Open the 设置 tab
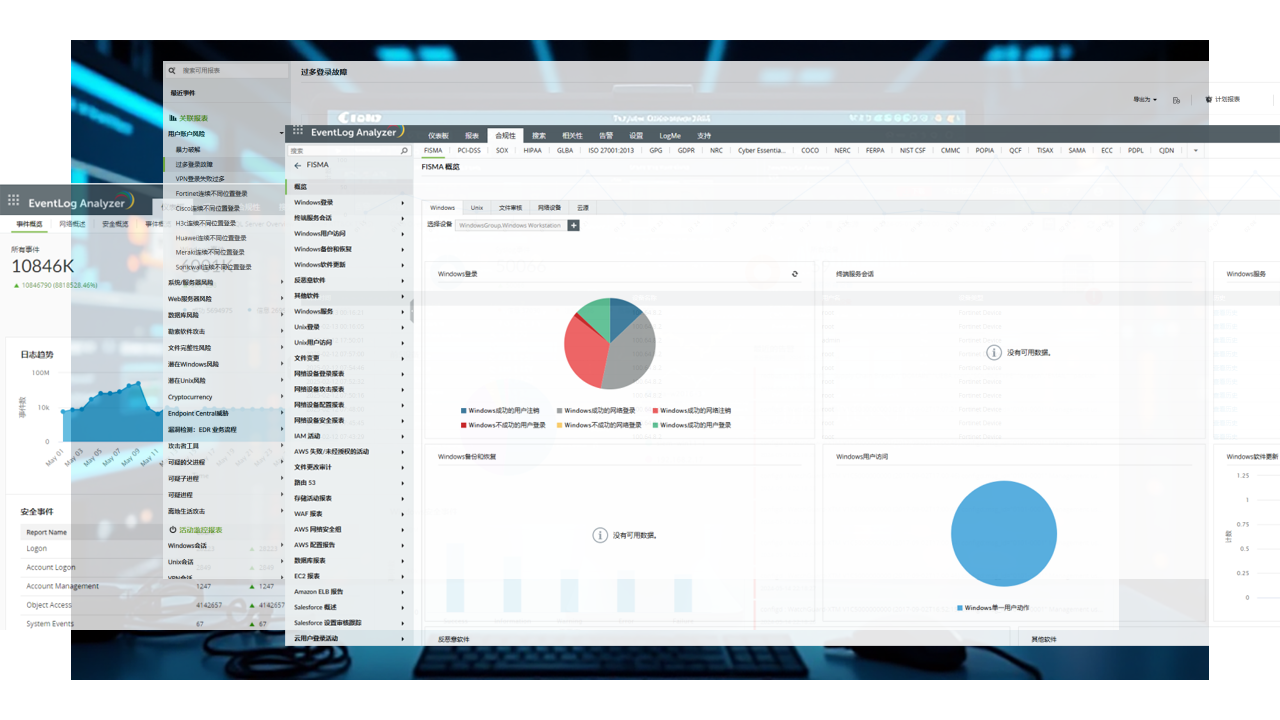The width and height of the screenshot is (1280, 720). coord(636,135)
